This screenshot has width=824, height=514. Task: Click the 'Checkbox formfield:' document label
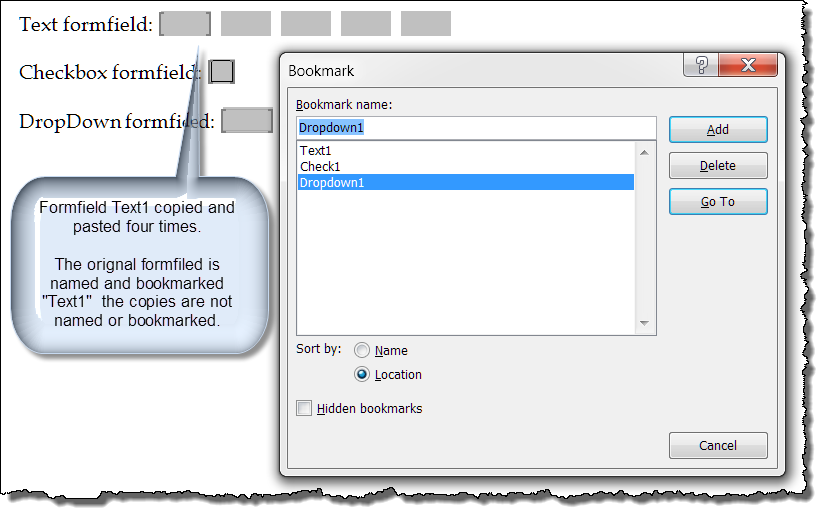(x=110, y=73)
